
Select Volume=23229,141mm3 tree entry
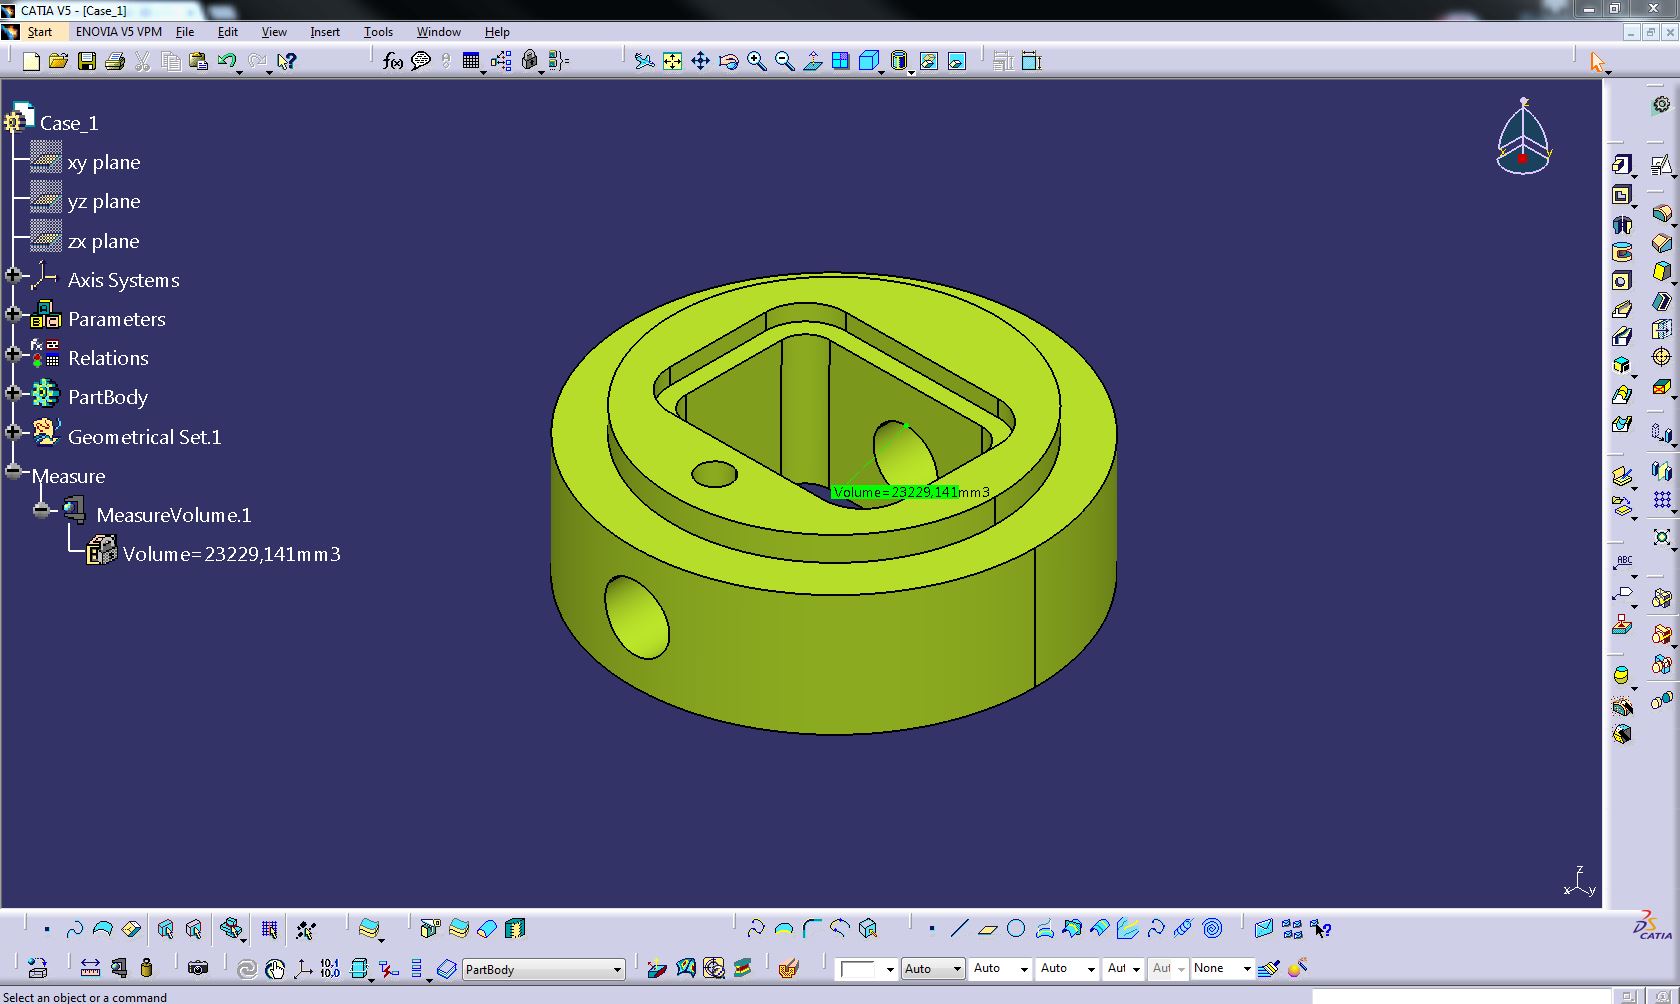(231, 554)
